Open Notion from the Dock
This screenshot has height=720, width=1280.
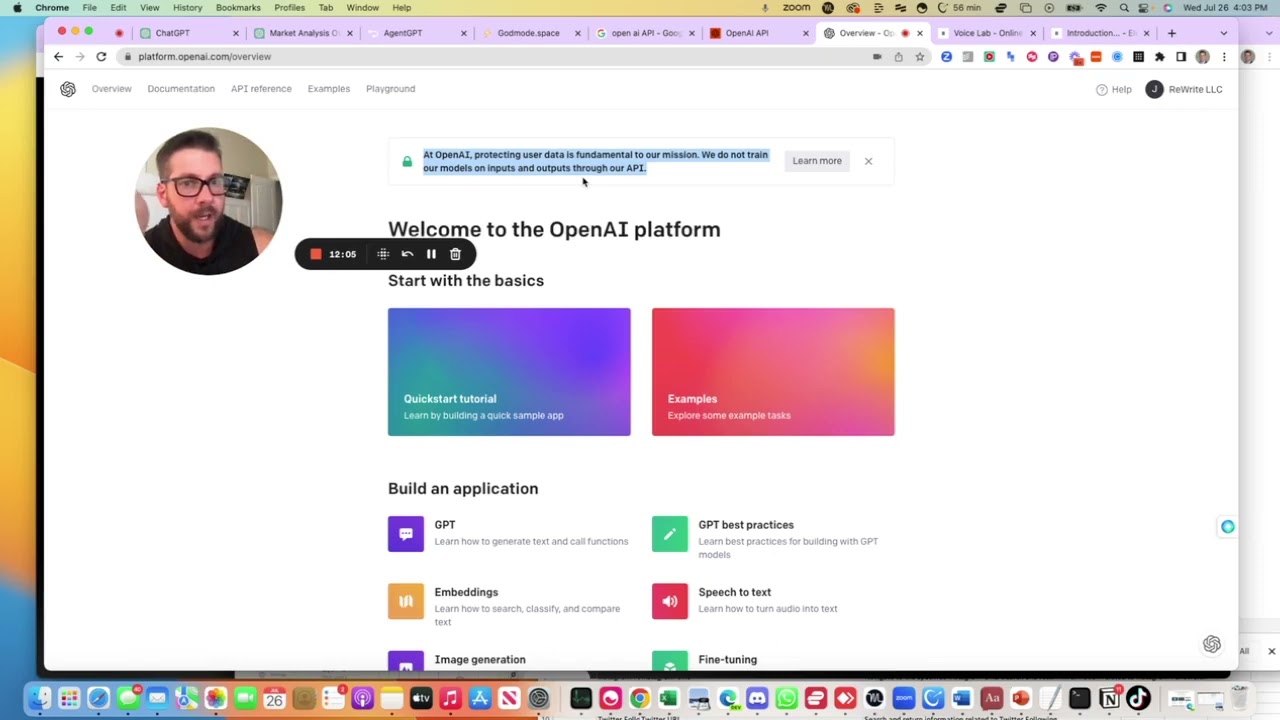(x=1109, y=698)
